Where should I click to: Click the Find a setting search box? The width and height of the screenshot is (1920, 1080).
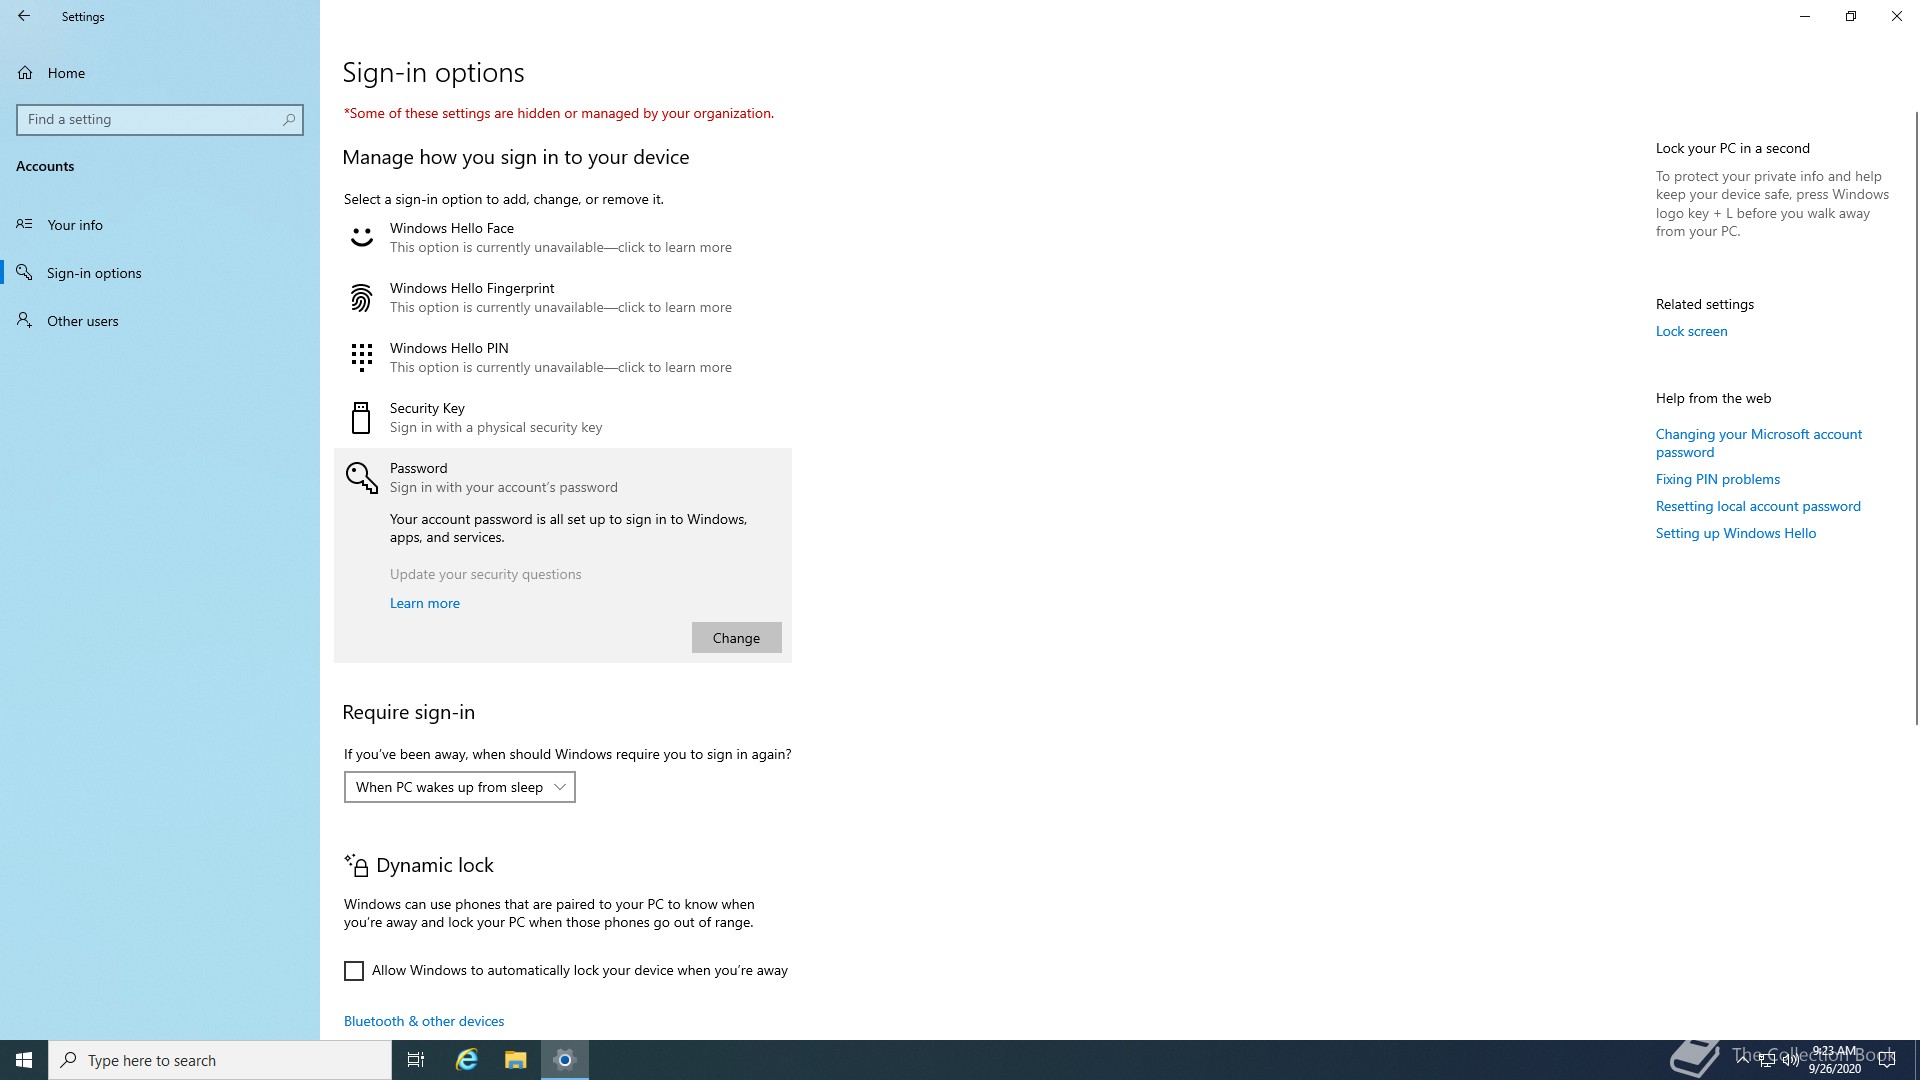150,119
